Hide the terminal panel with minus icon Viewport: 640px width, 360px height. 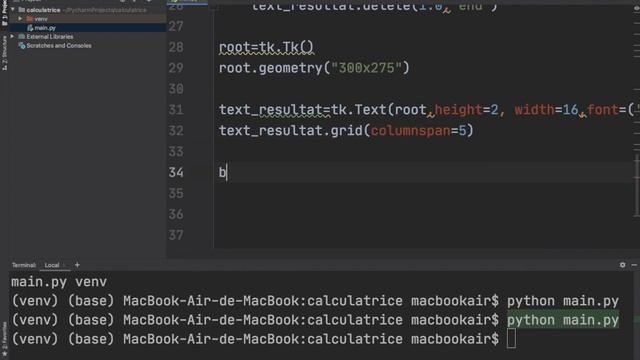(634, 265)
